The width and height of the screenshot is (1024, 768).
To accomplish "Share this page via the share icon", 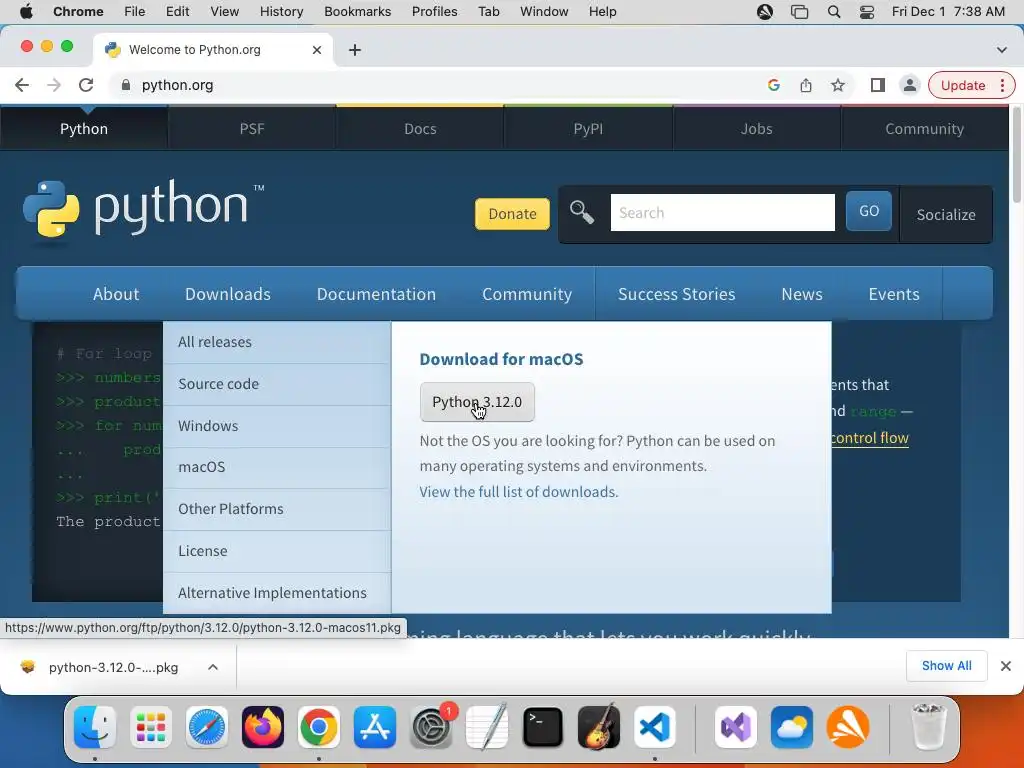I will point(806,85).
